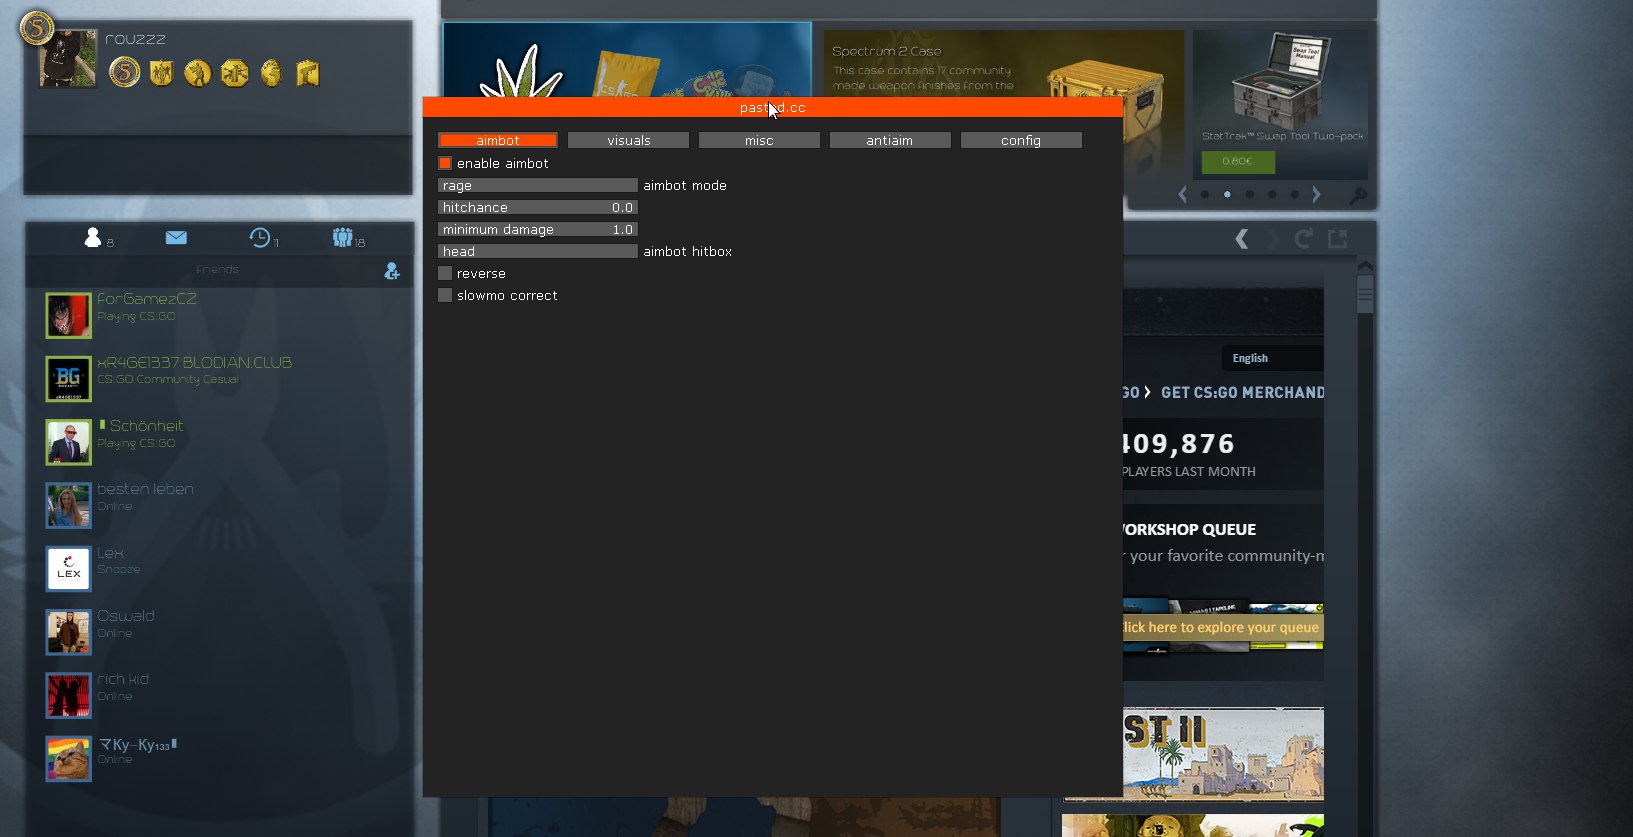
Task: Go to the config tab
Action: [1021, 140]
